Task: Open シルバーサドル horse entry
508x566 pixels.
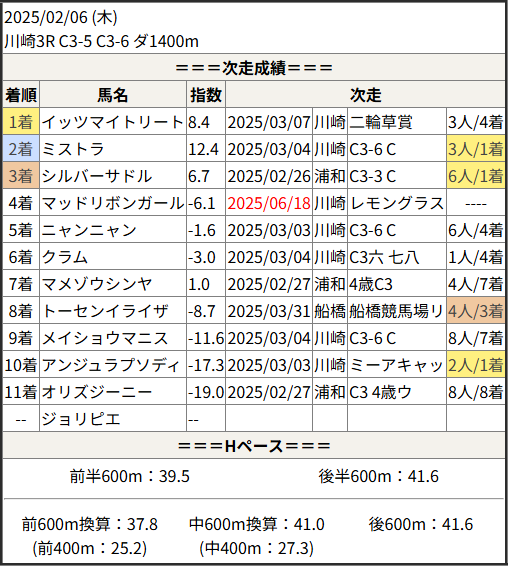Action: [113, 176]
